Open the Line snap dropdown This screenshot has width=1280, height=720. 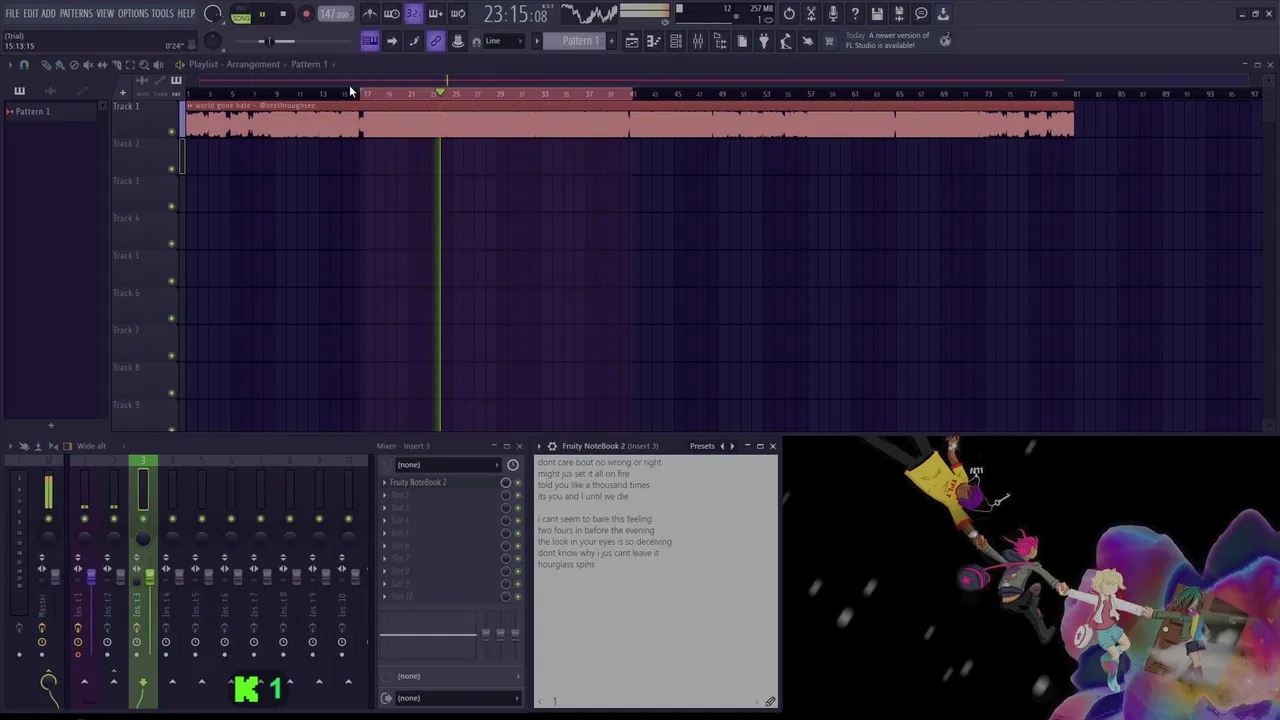(x=502, y=41)
